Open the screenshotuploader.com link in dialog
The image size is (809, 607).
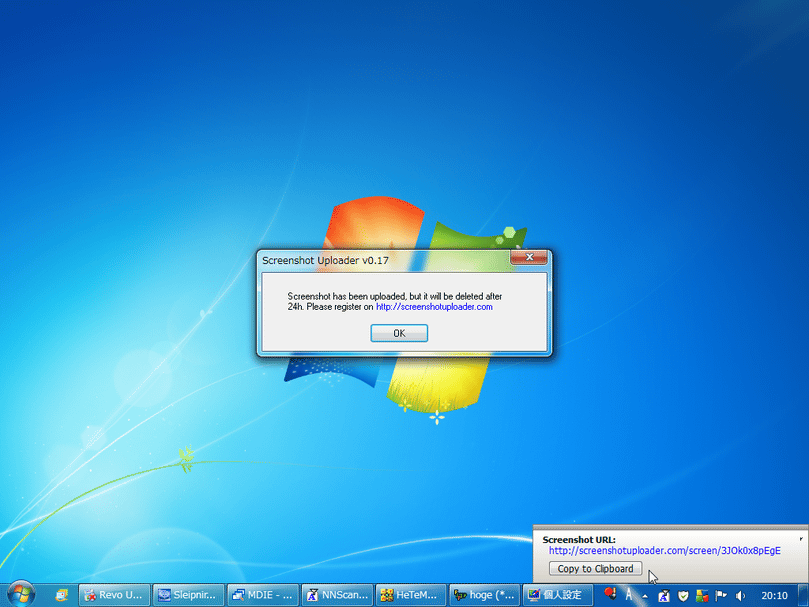coord(434,307)
